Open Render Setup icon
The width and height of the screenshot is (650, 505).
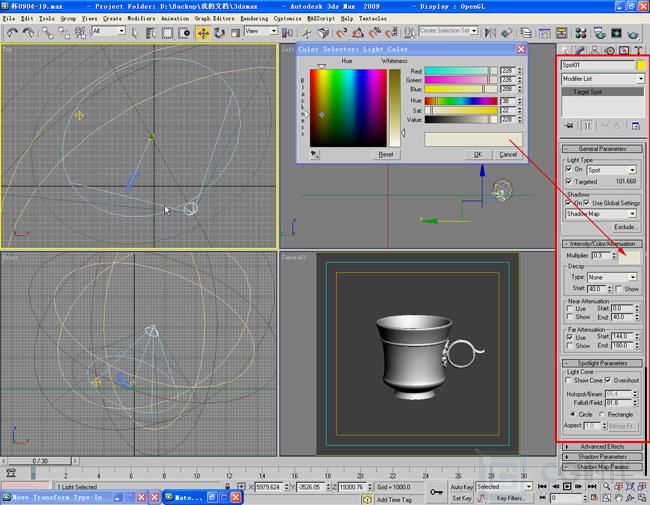(600, 33)
